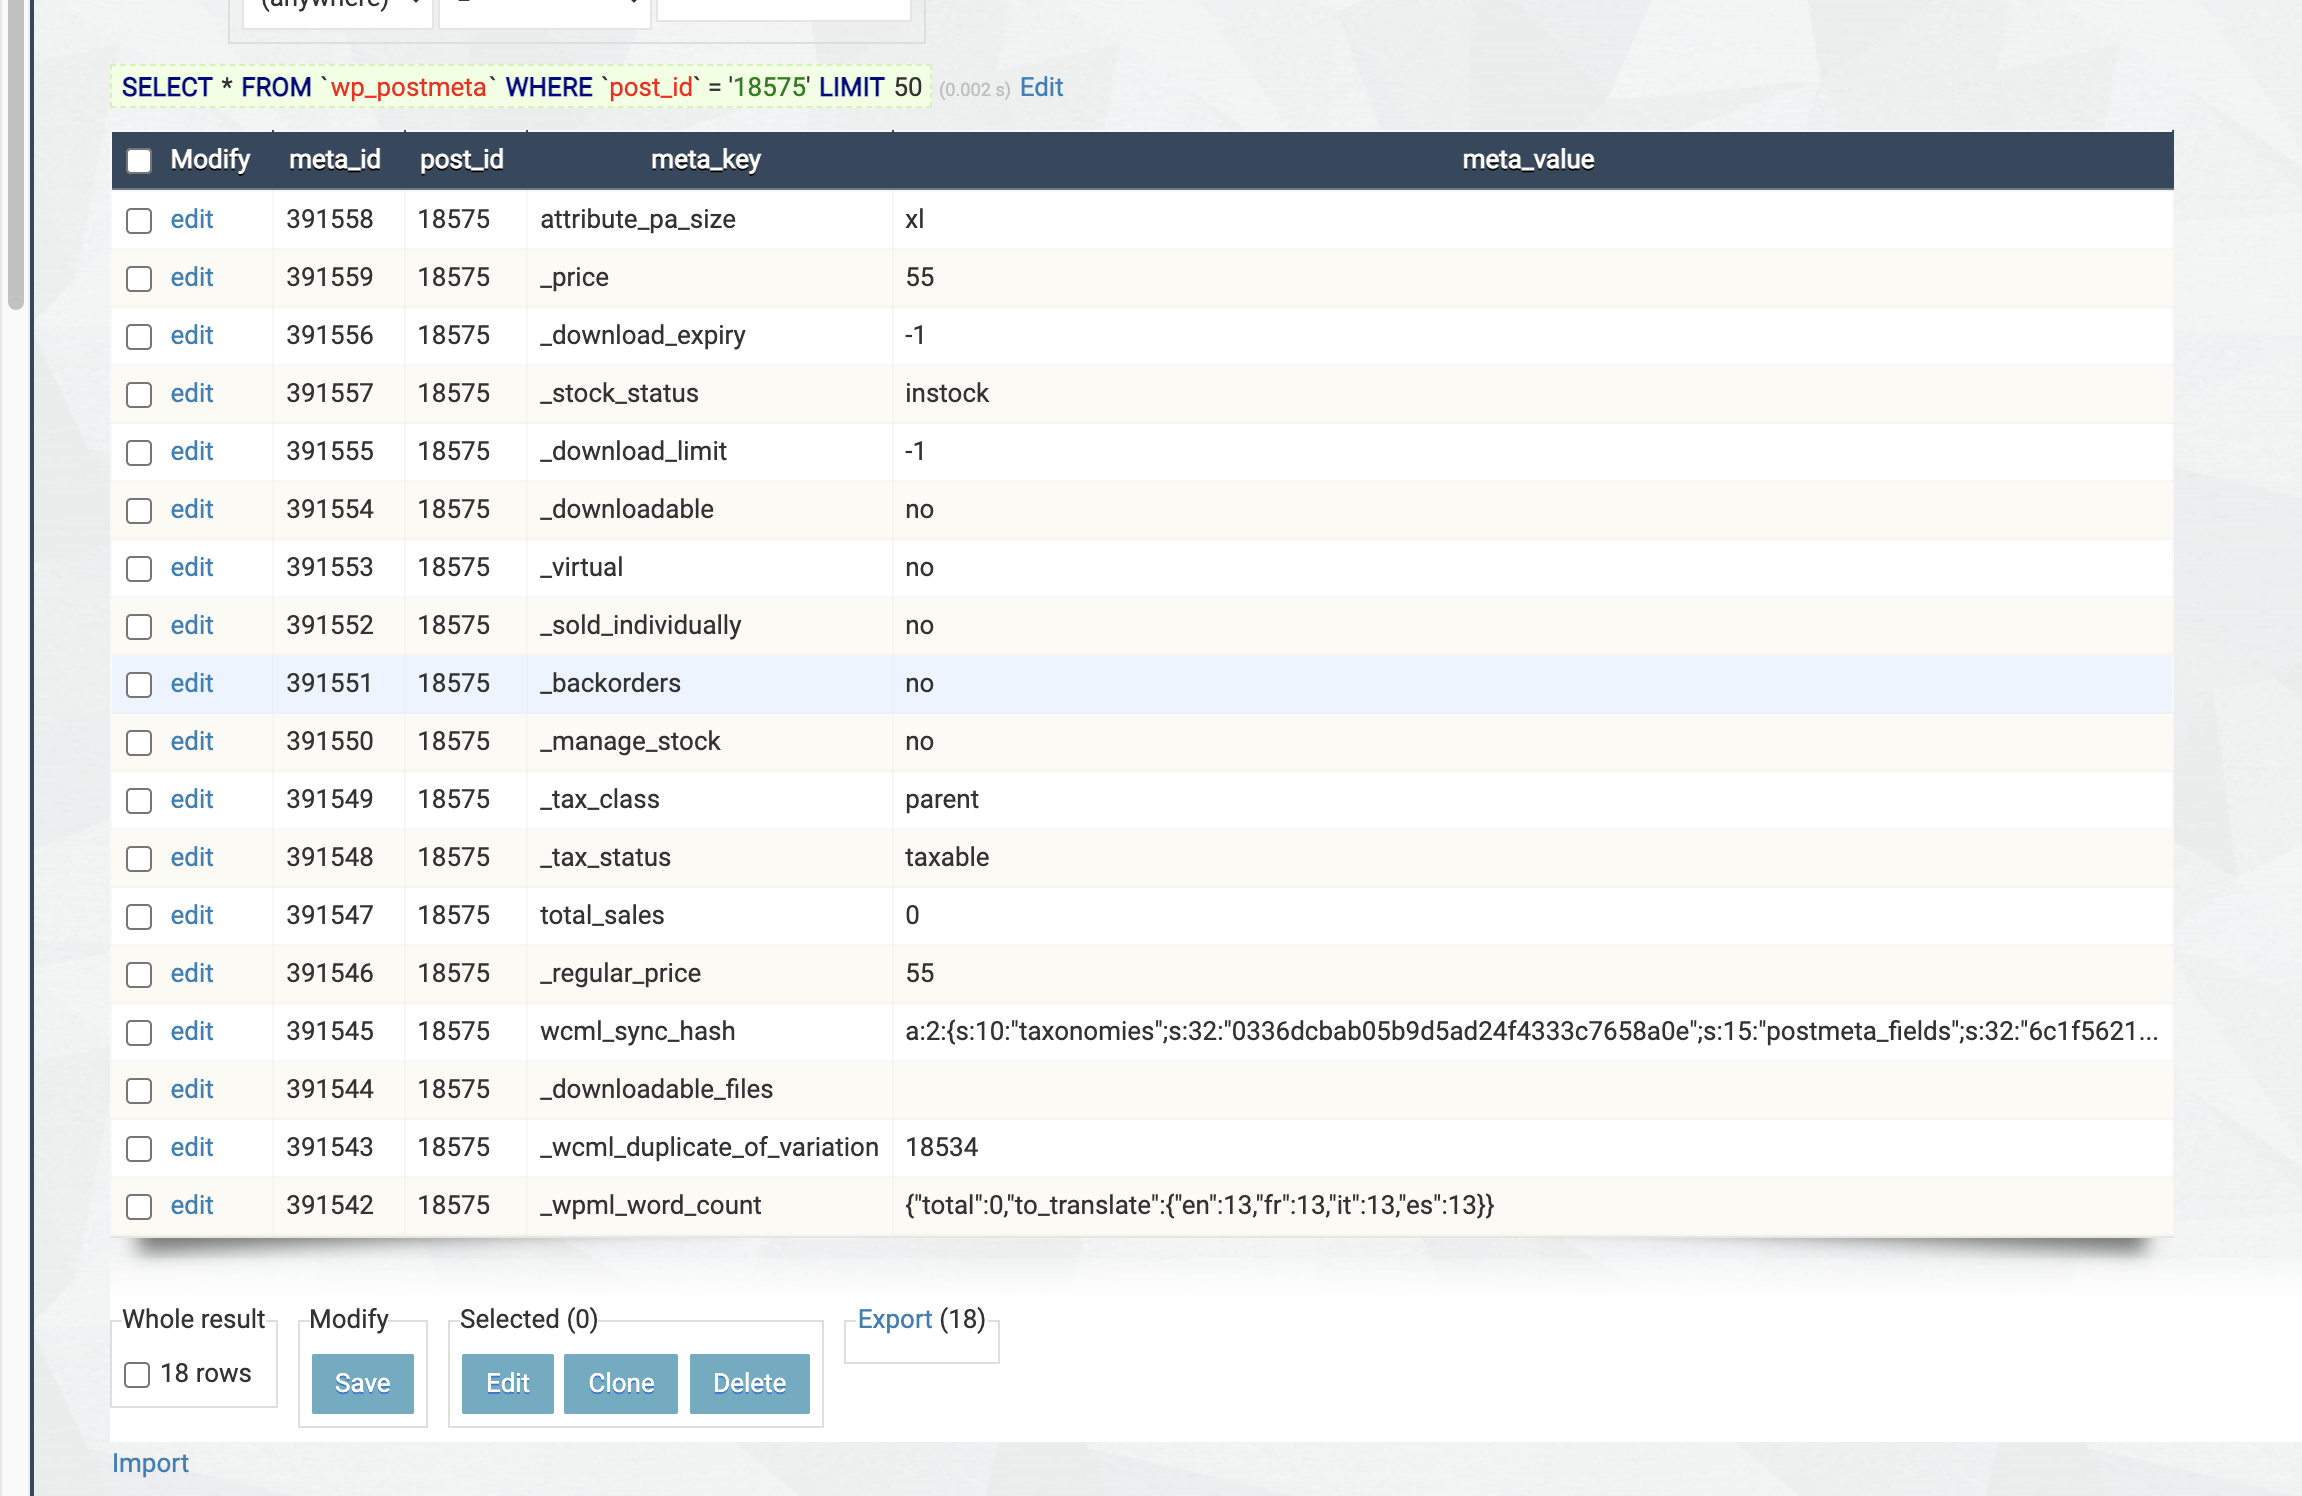The height and width of the screenshot is (1496, 2302).
Task: Tick the _stock_status row checkbox
Action: point(139,395)
